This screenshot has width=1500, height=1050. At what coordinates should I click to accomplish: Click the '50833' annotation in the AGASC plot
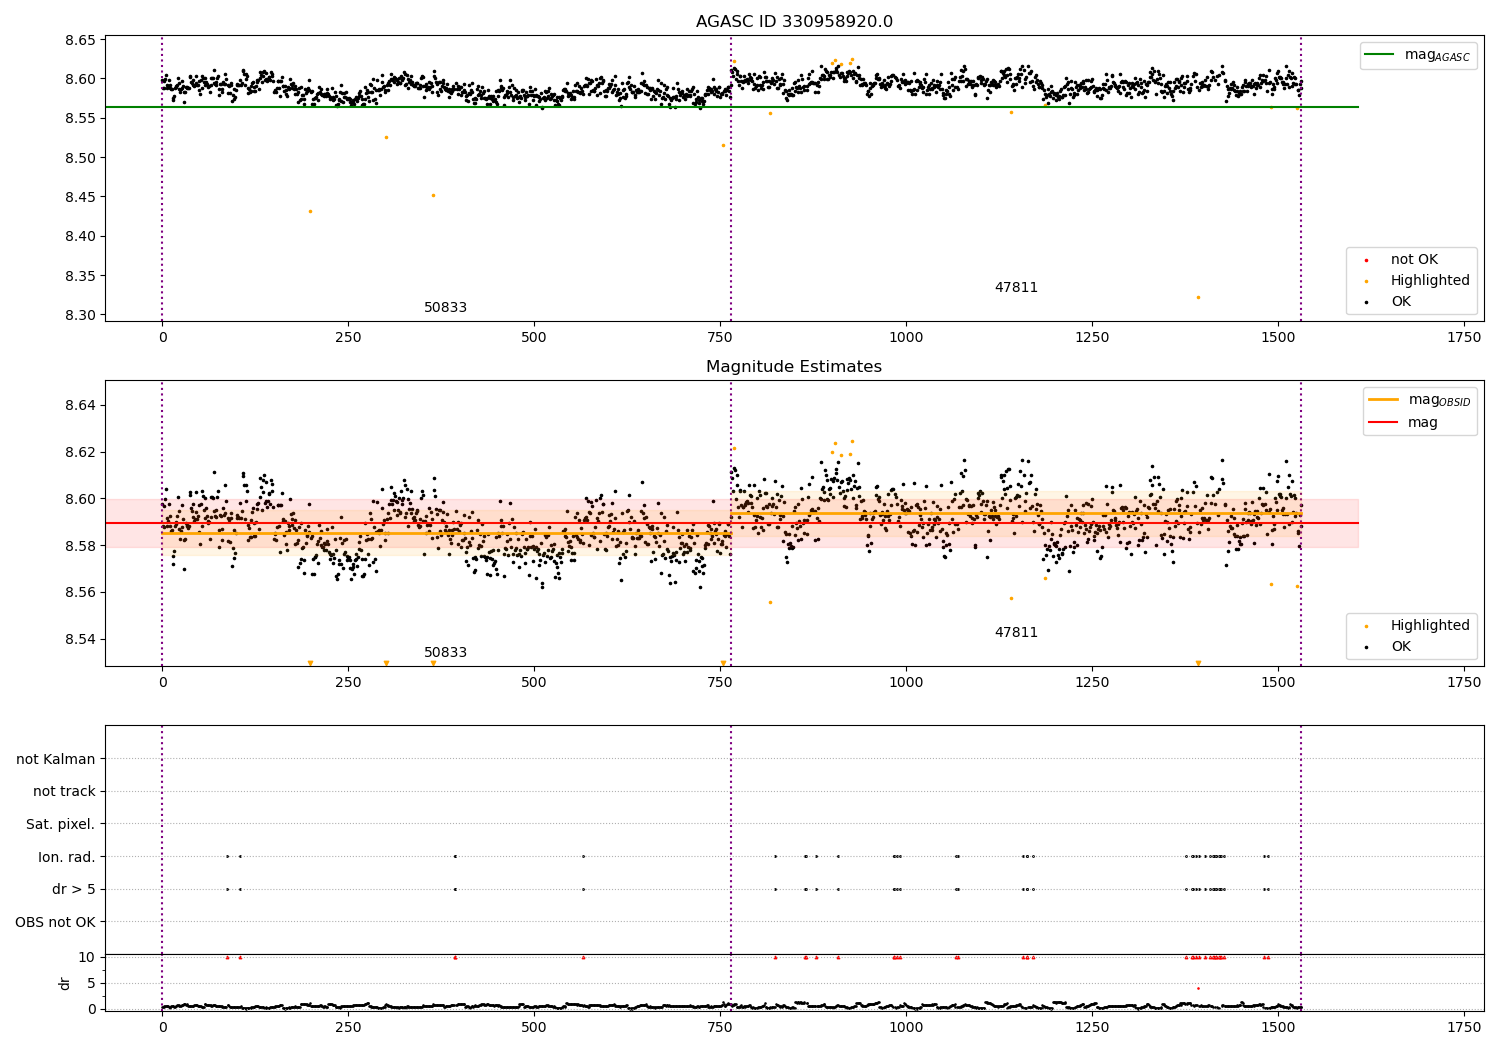click(x=445, y=308)
